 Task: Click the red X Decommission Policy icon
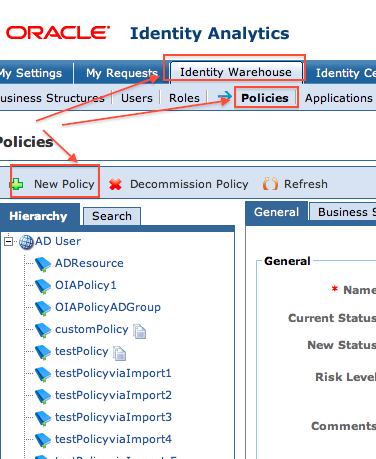(115, 184)
